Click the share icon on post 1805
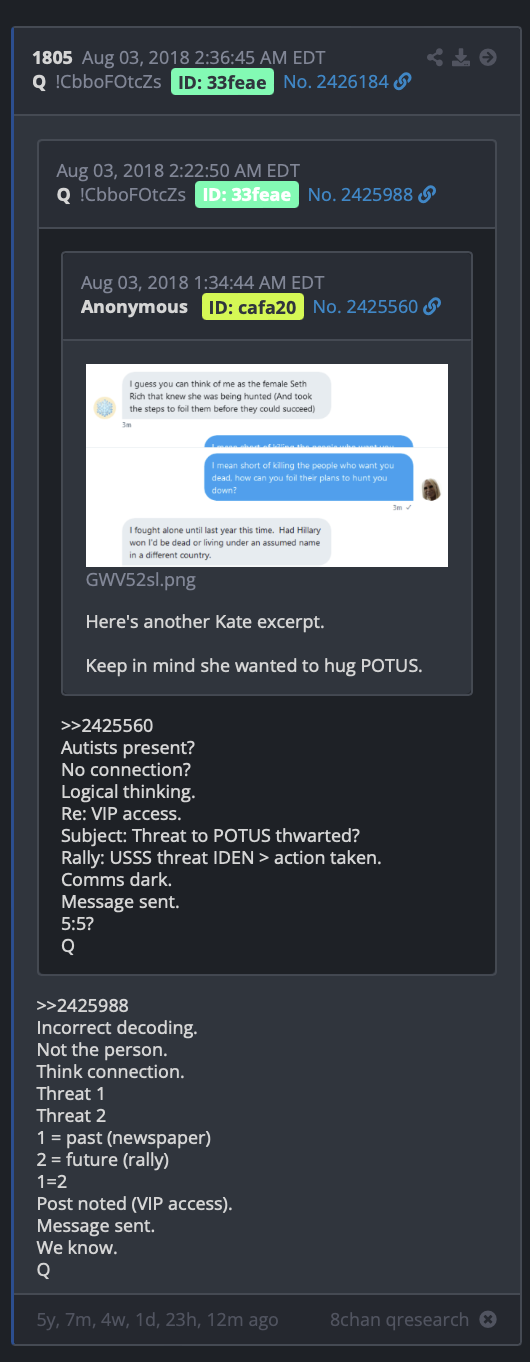Image resolution: width=530 pixels, height=1362 pixels. 435,58
